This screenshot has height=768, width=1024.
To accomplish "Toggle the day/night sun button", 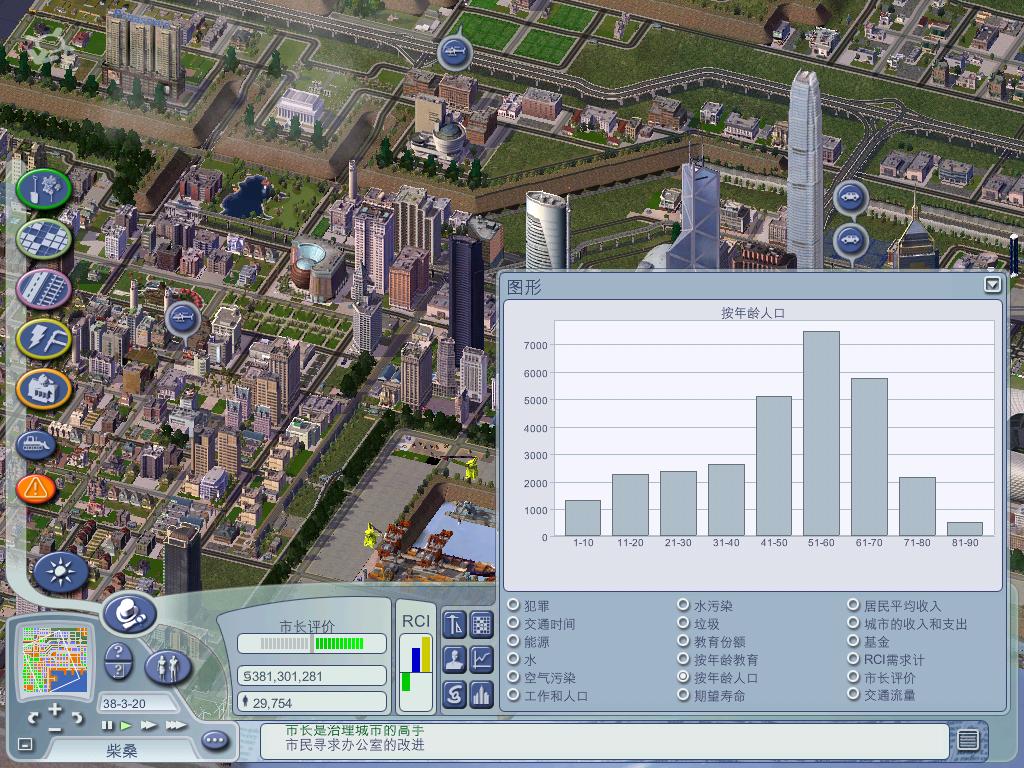I will coord(61,573).
